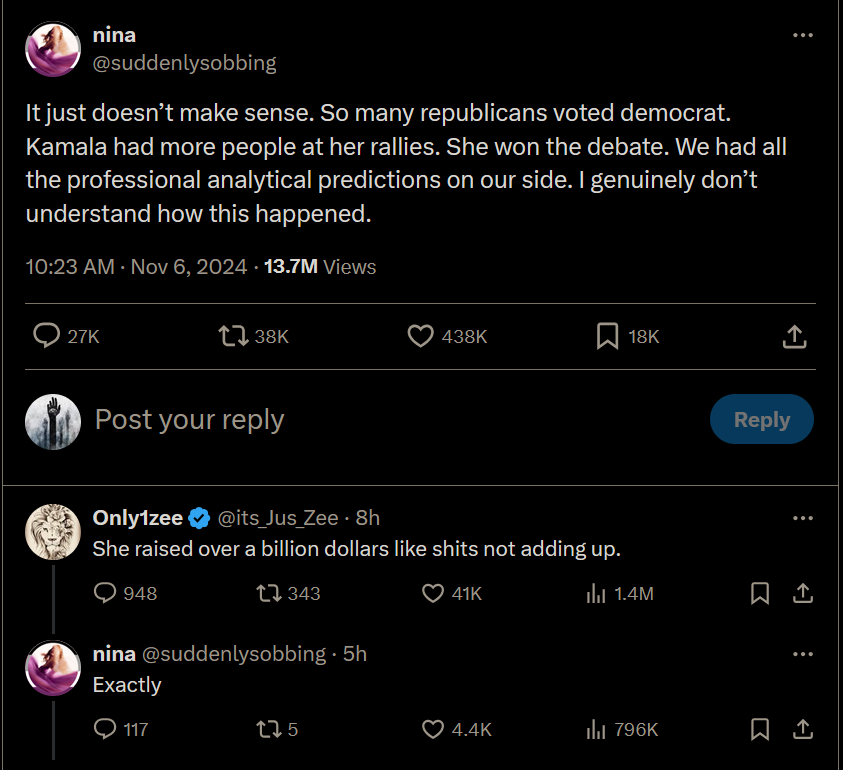Reply to Only1zee's comment with 948 replies
This screenshot has height=770, width=843.
pyautogui.click(x=105, y=593)
